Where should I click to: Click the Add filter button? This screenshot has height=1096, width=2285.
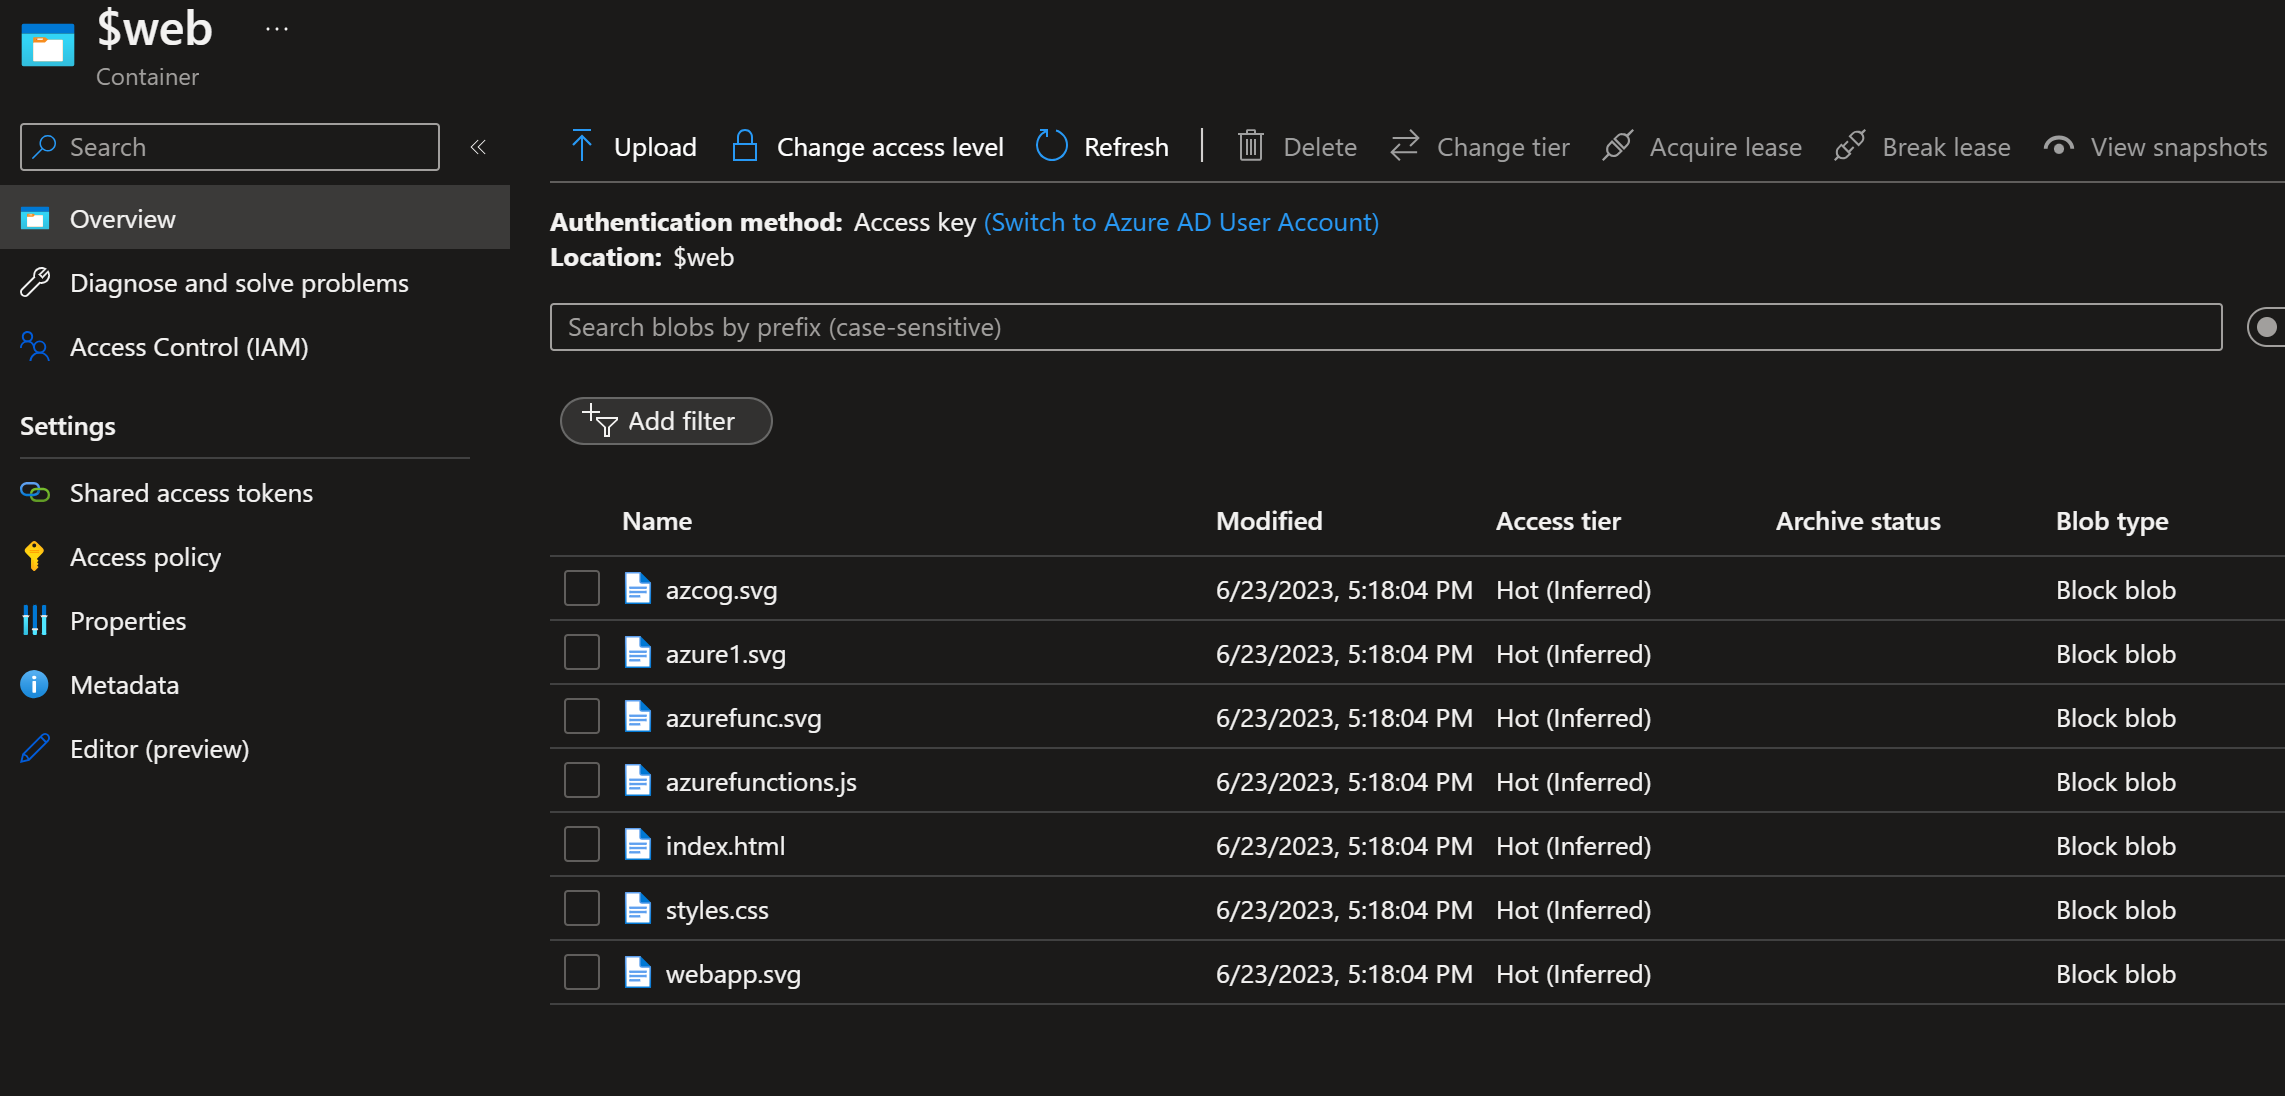[666, 421]
